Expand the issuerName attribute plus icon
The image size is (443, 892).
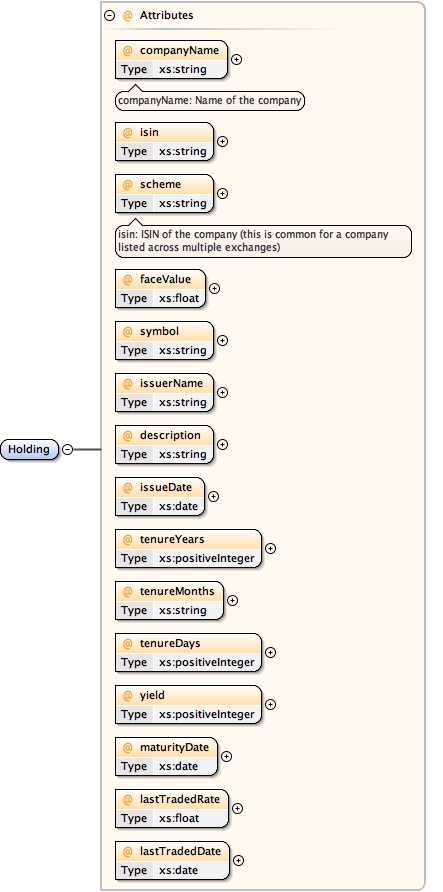coord(222,393)
